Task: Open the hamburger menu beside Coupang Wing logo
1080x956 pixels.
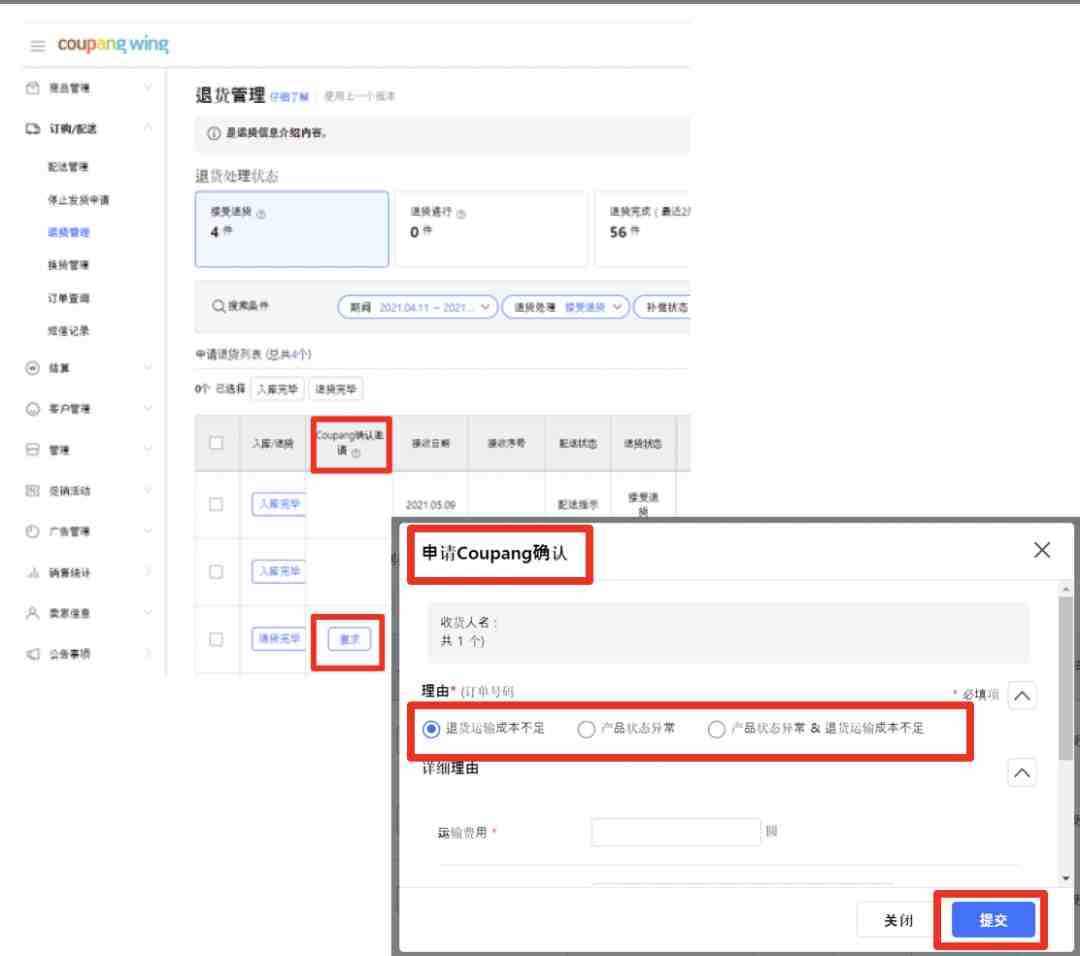Action: pos(37,45)
